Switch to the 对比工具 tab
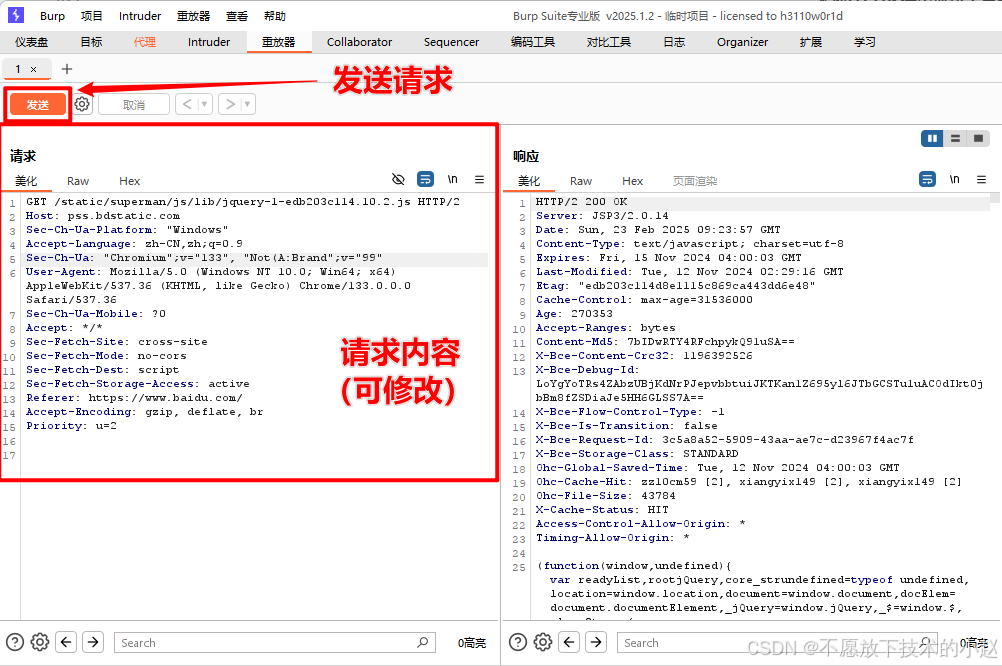This screenshot has height=666, width=1002. click(608, 42)
